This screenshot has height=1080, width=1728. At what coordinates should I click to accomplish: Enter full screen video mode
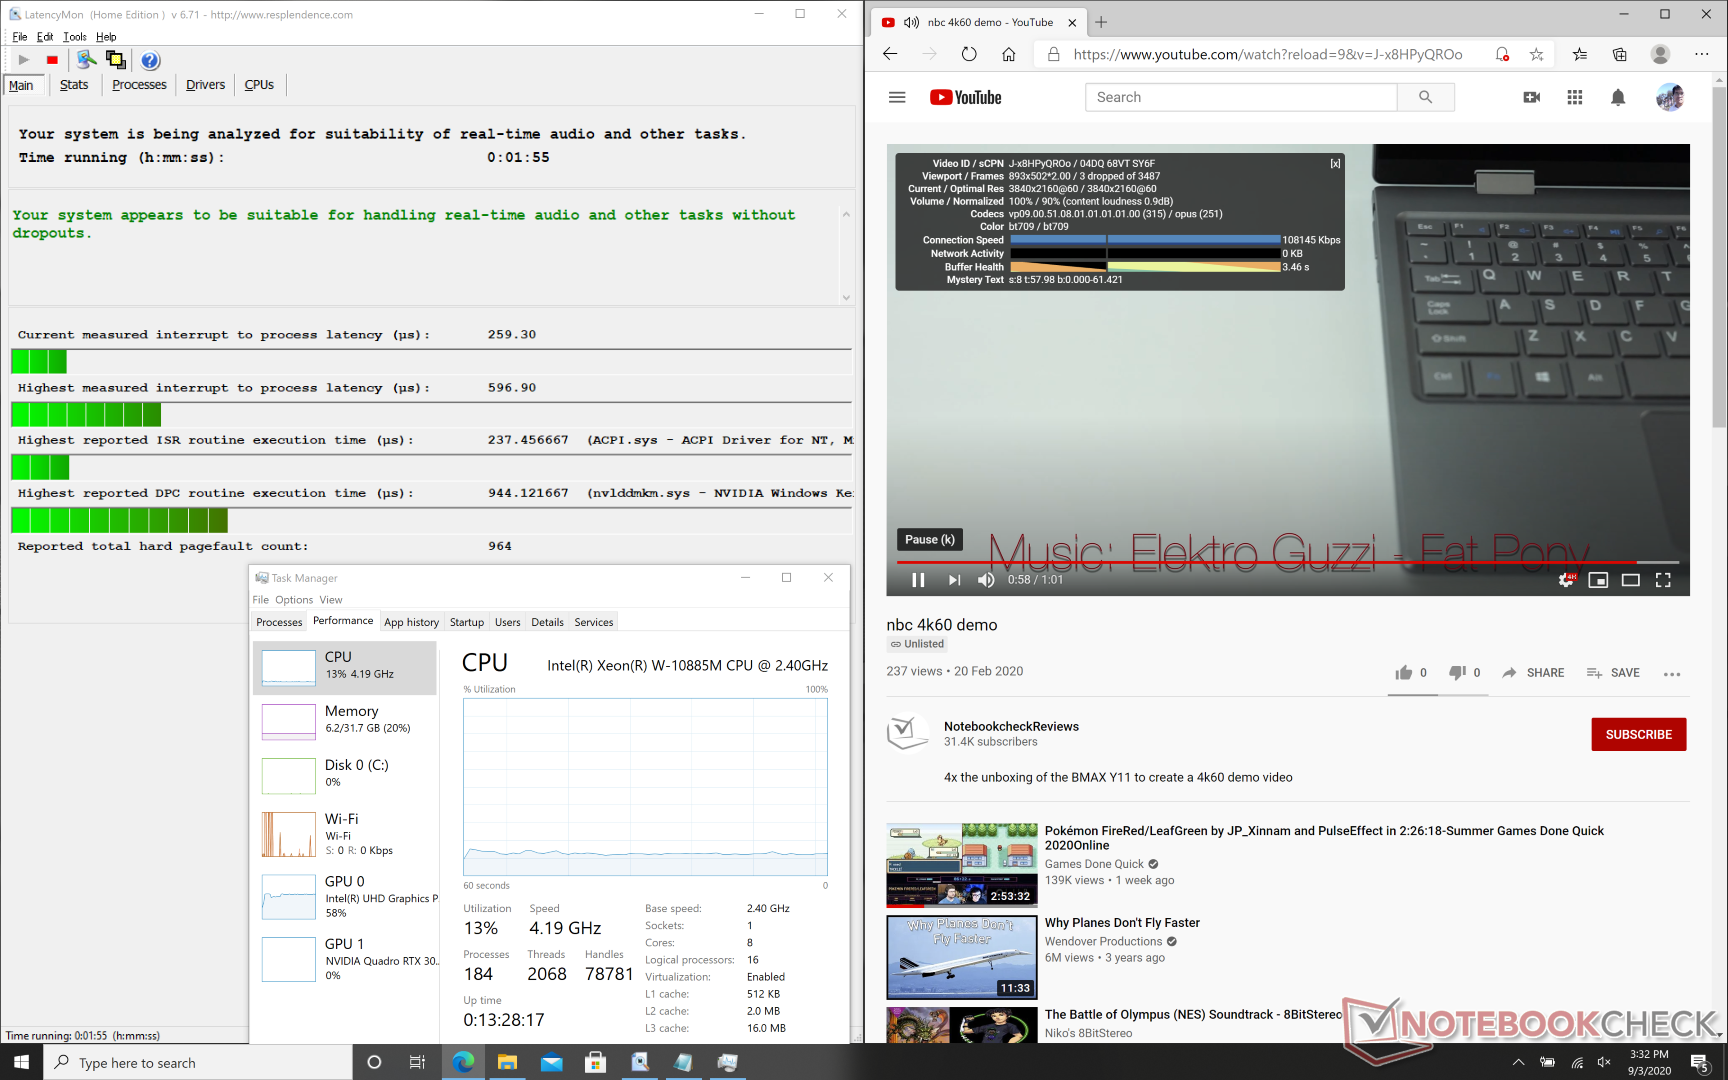pos(1663,580)
